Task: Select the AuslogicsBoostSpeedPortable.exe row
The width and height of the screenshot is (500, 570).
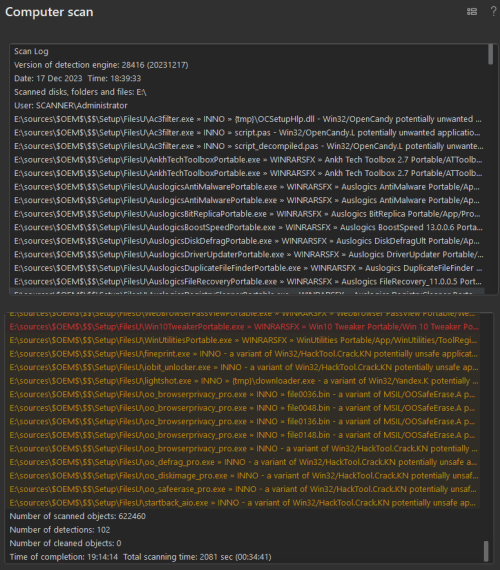Action: [248, 228]
